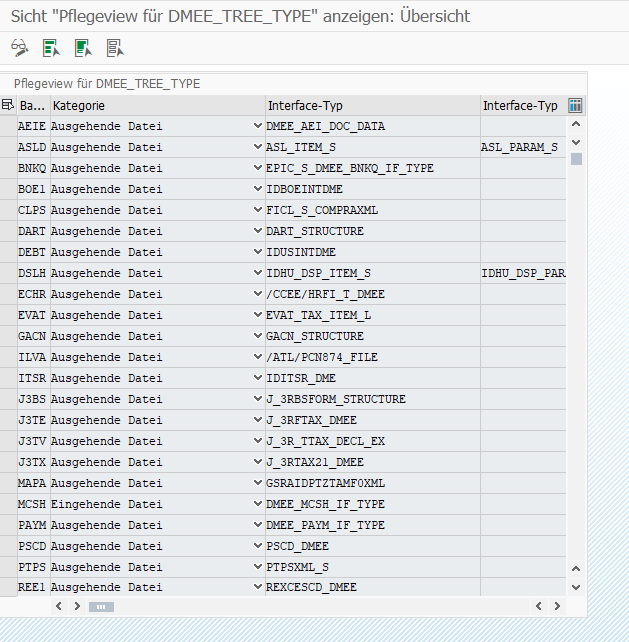Image resolution: width=629 pixels, height=642 pixels.
Task: Click the IDHU_DSP_PAR cell in second Interface-Typ column
Action: [523, 273]
